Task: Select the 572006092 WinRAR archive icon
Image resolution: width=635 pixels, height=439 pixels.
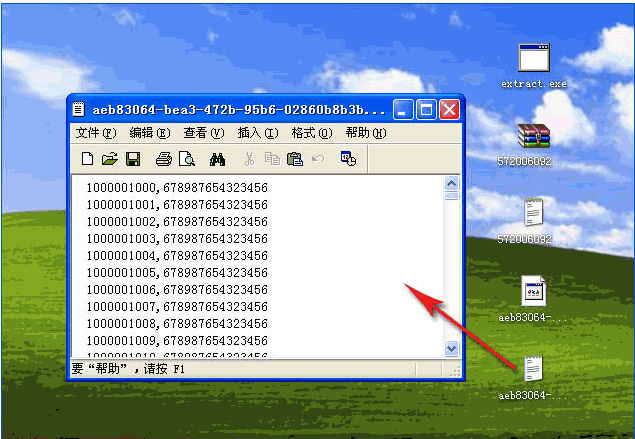Action: pos(533,137)
